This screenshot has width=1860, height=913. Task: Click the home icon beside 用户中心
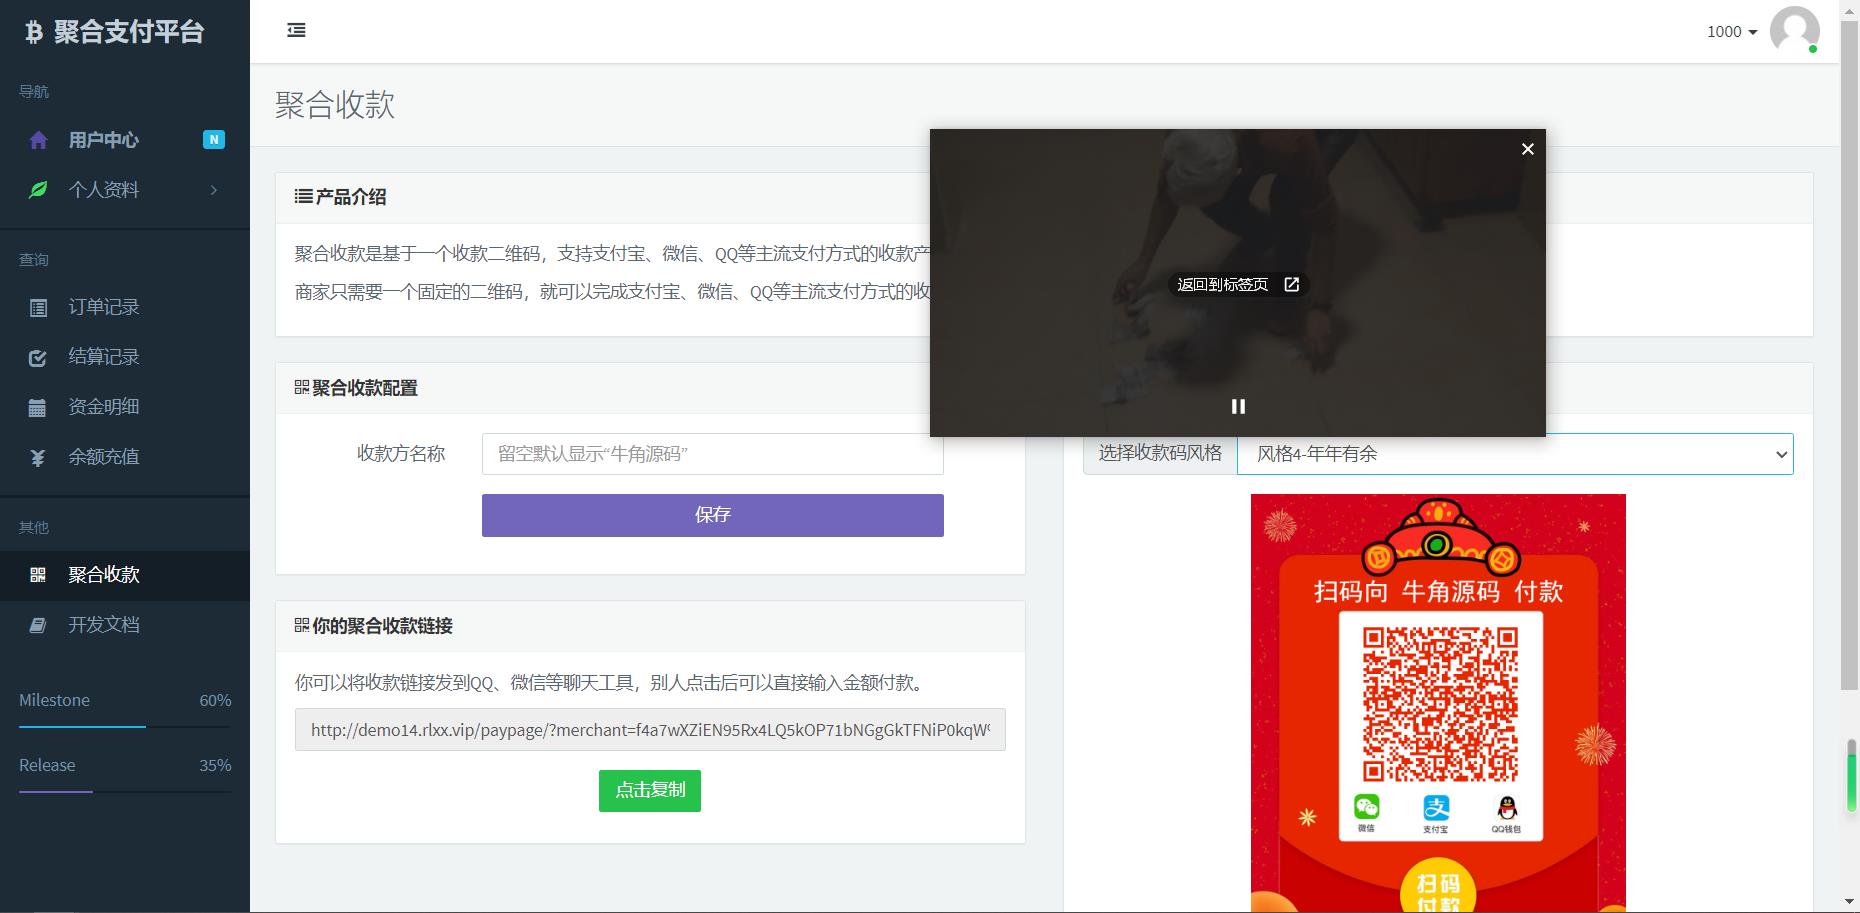point(38,140)
